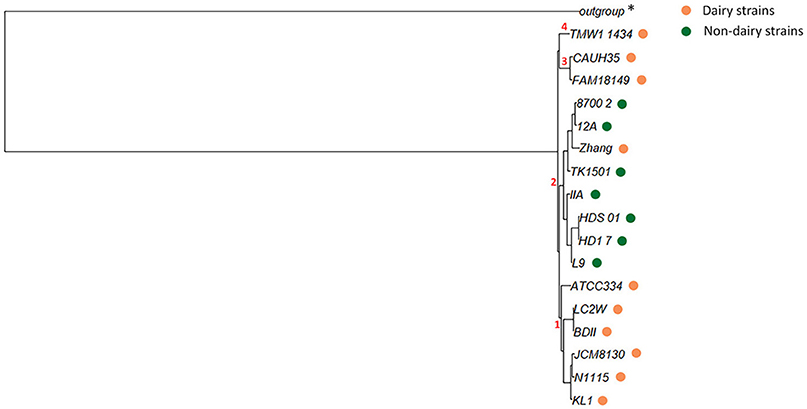
Task: Click the green dot beside 12A
Action: (606, 126)
